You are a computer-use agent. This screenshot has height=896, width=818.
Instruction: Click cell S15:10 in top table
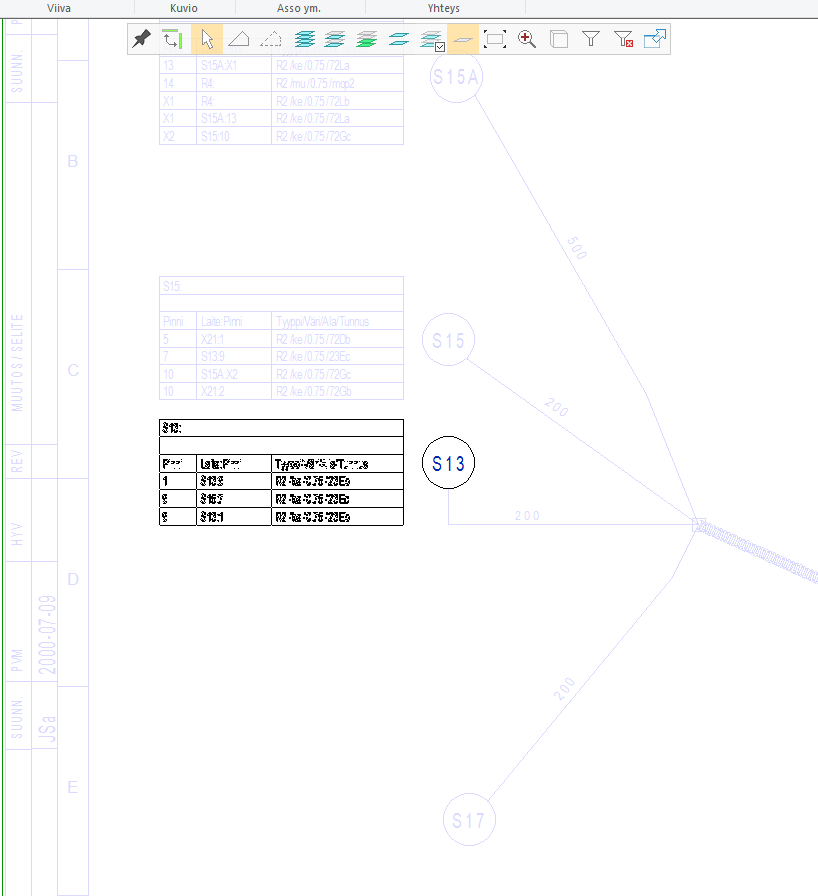234,136
